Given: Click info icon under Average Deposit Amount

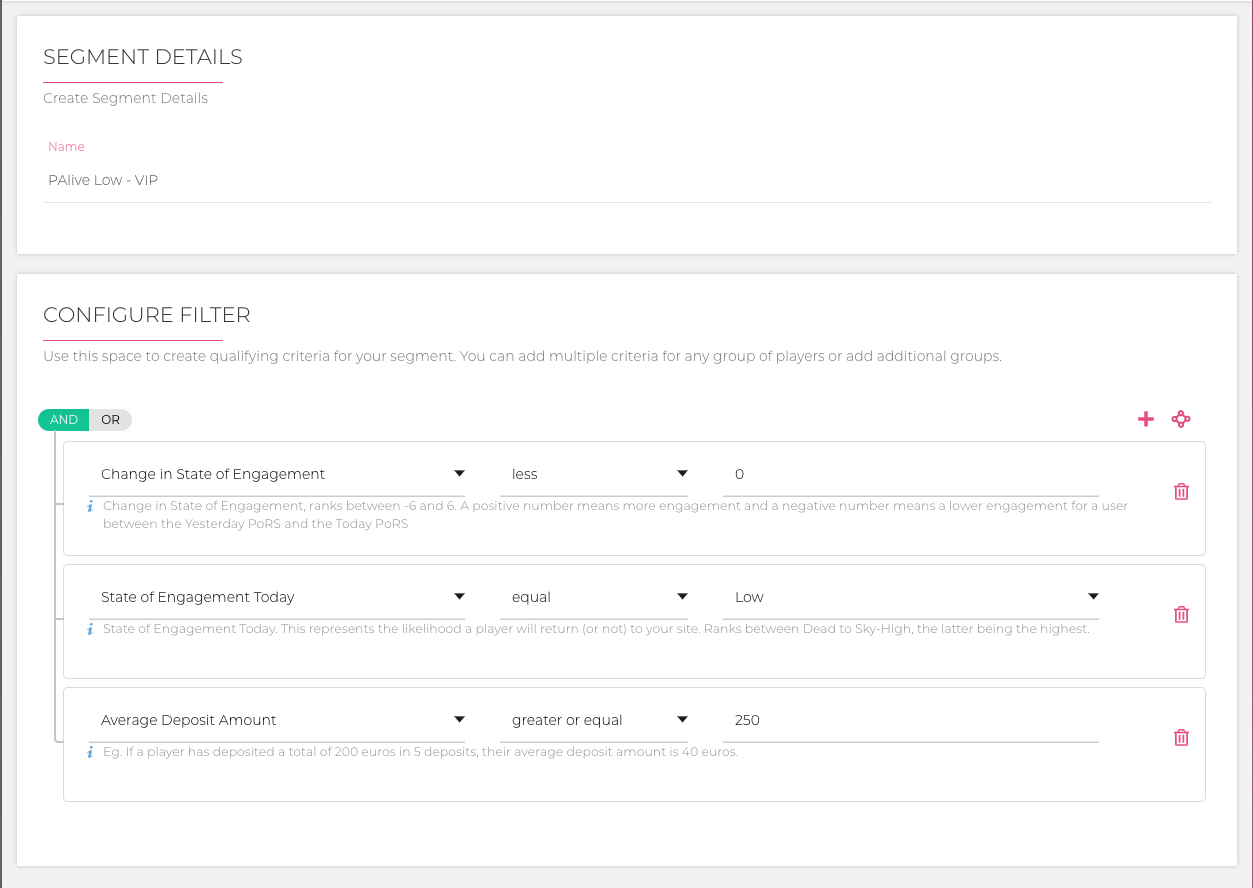Looking at the screenshot, I should [x=90, y=752].
